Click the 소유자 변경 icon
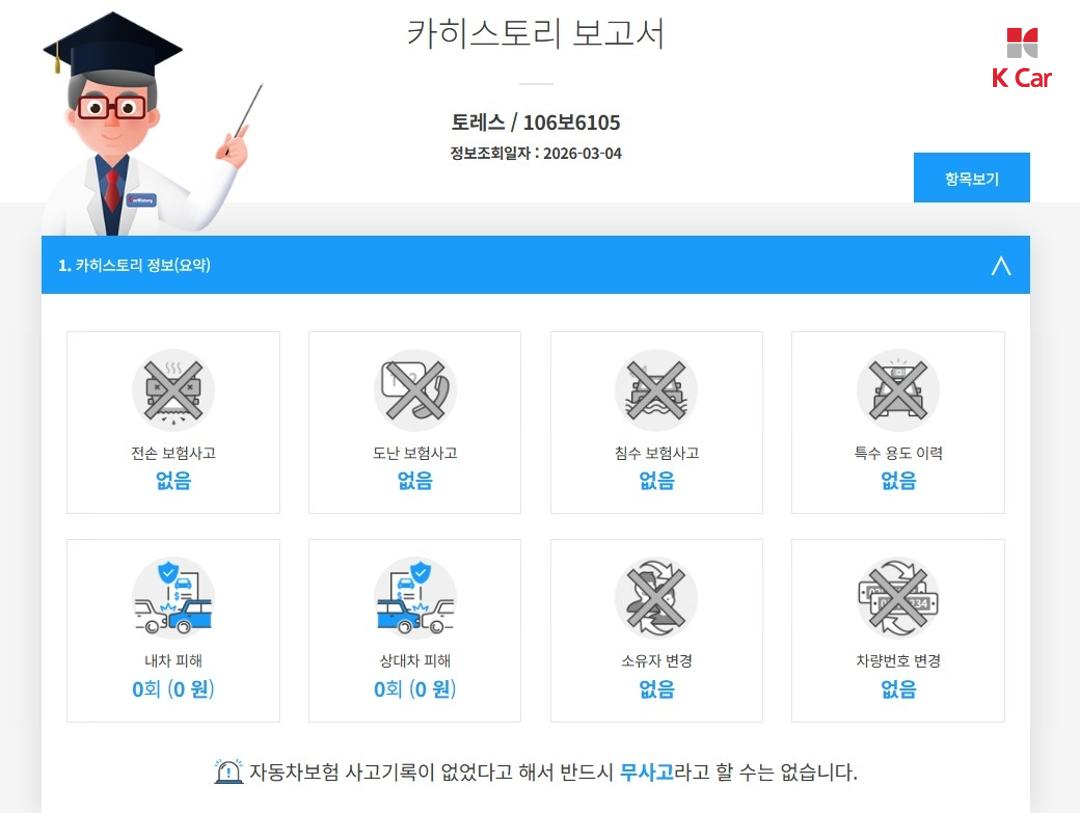Viewport: 1080px width, 813px height. (x=656, y=598)
